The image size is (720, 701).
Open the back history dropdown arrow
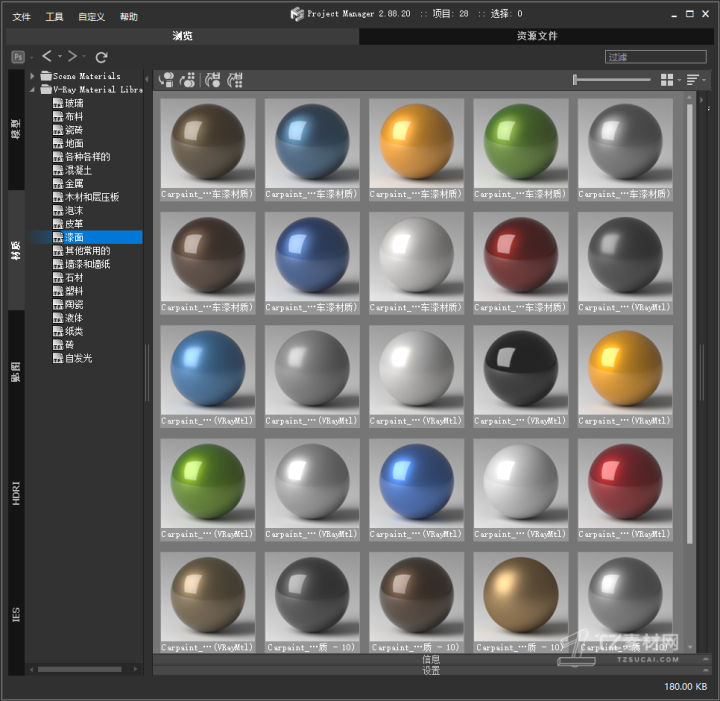click(60, 56)
